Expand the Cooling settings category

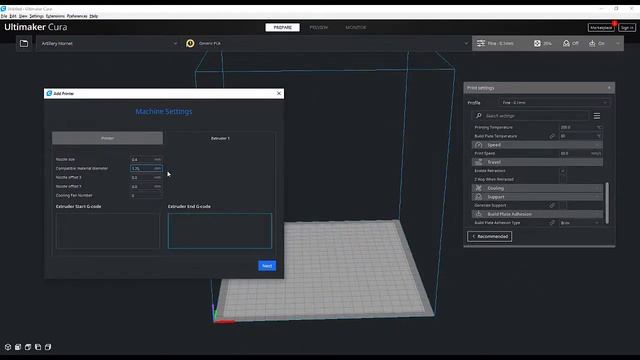point(537,188)
